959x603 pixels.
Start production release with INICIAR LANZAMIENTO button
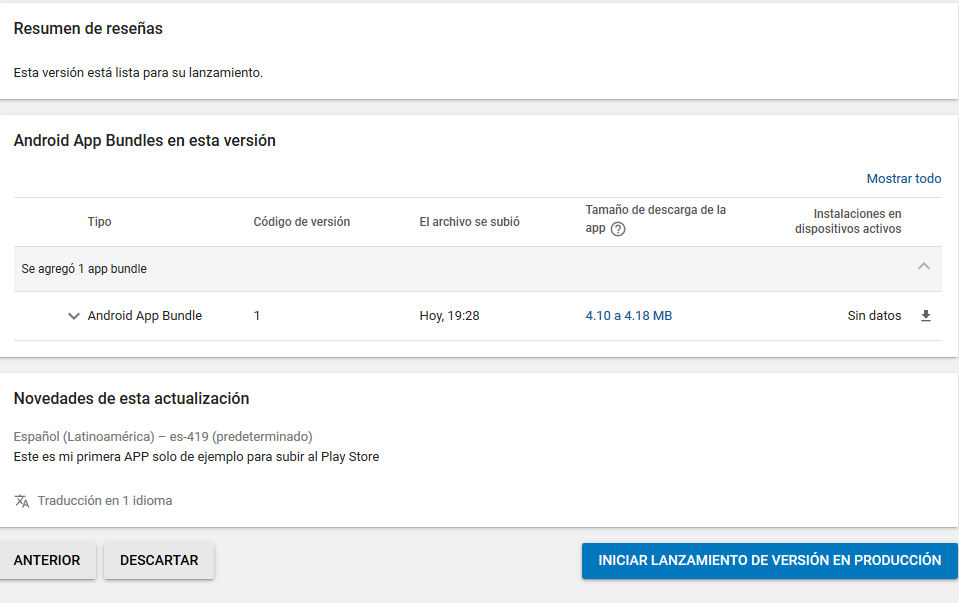click(x=769, y=560)
